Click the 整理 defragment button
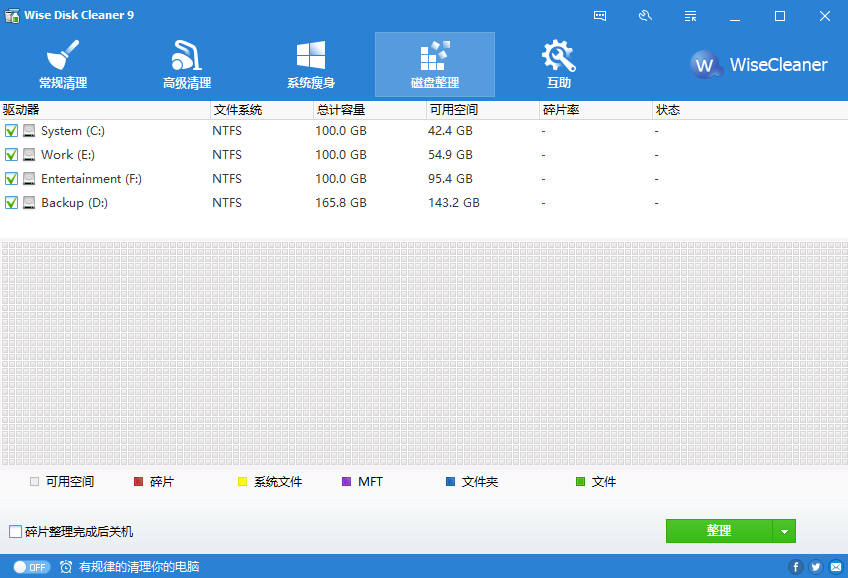 pyautogui.click(x=720, y=531)
